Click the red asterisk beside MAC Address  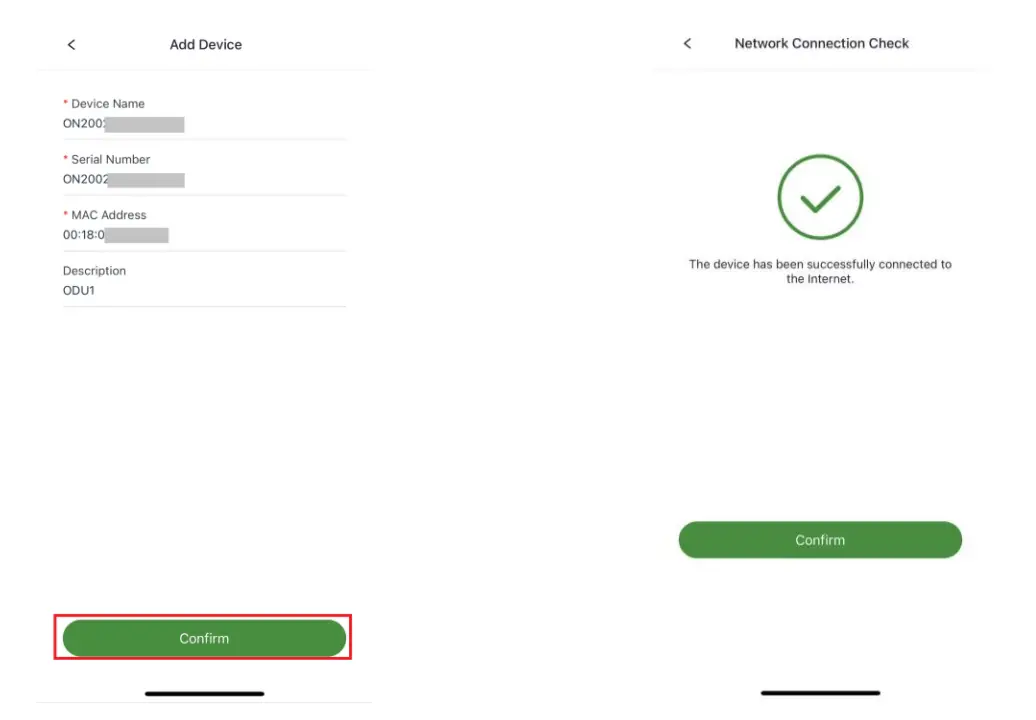[66, 215]
